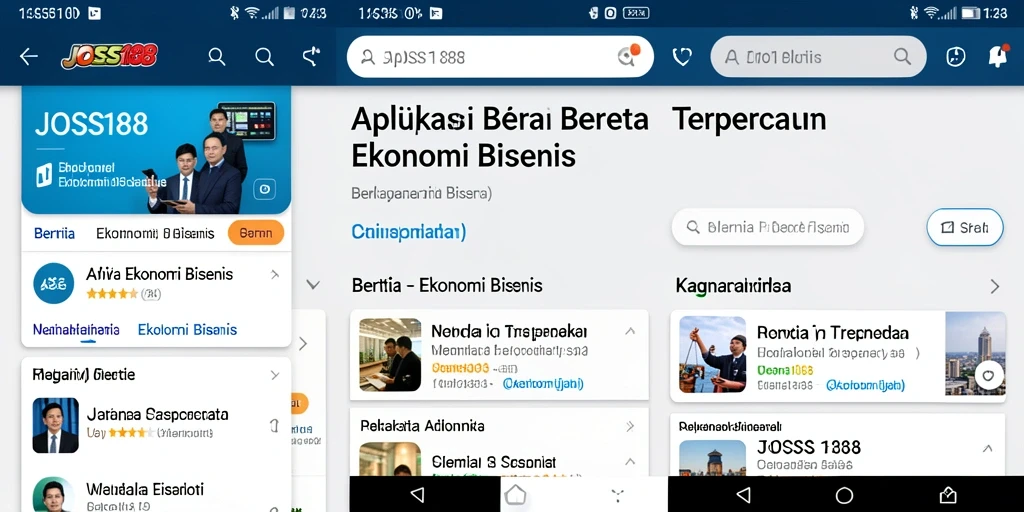Select the Ekolomi Bisenis link tab
1024x512 pixels.
187,330
